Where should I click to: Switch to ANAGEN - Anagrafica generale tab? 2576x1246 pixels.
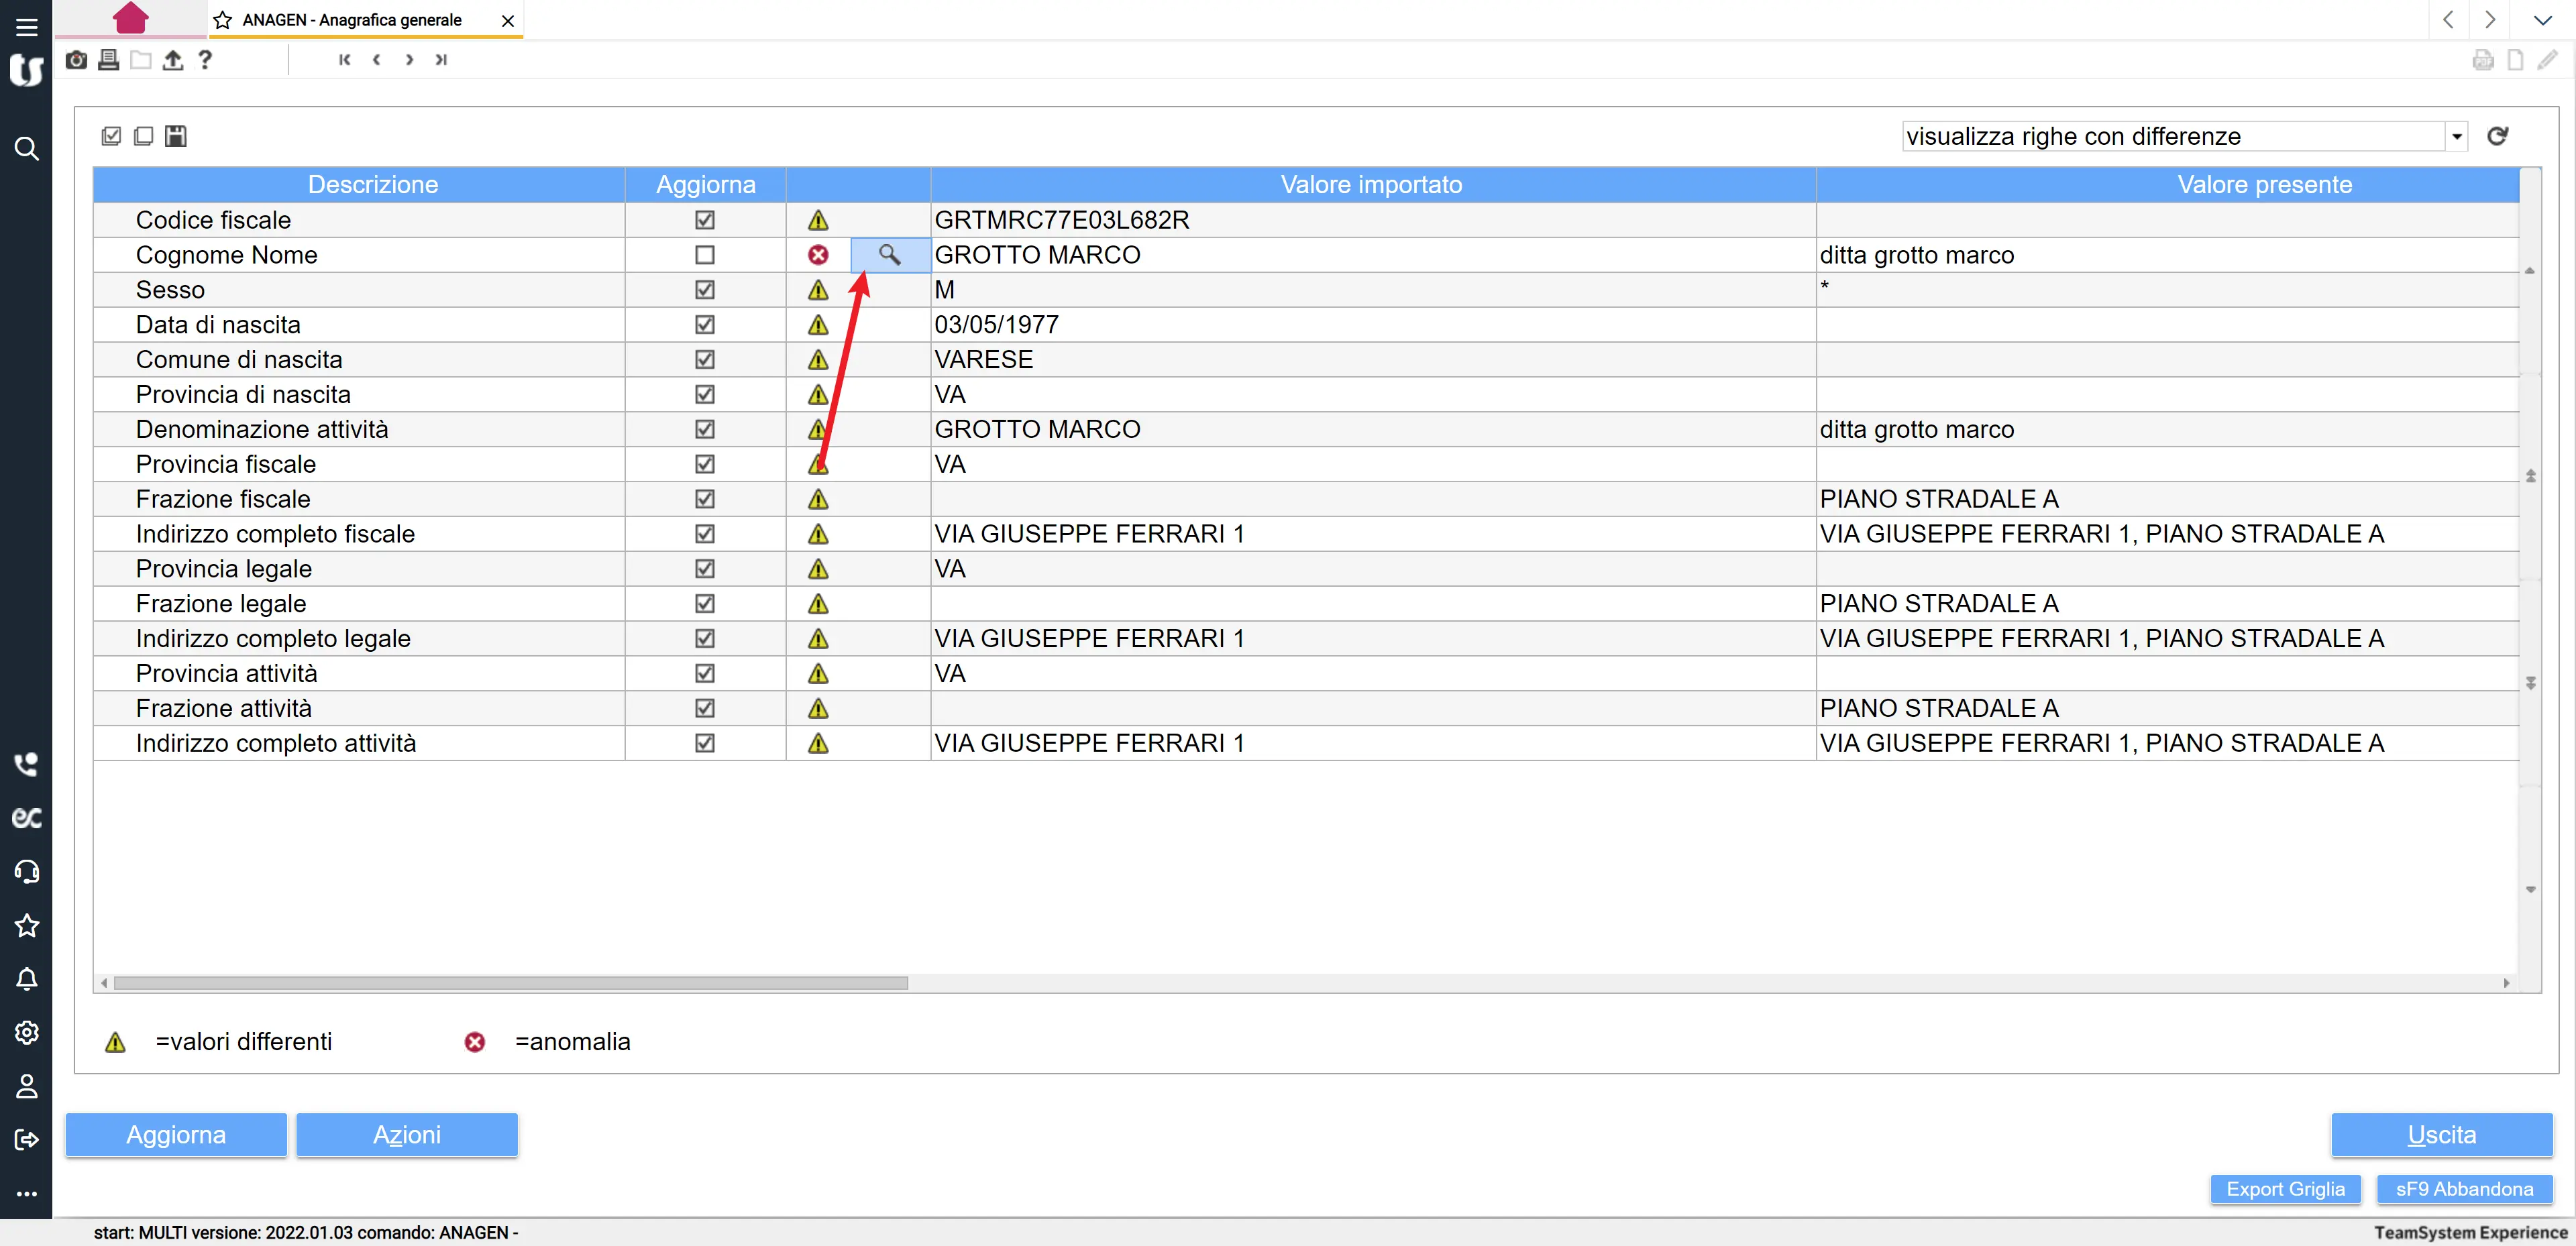(x=352, y=20)
